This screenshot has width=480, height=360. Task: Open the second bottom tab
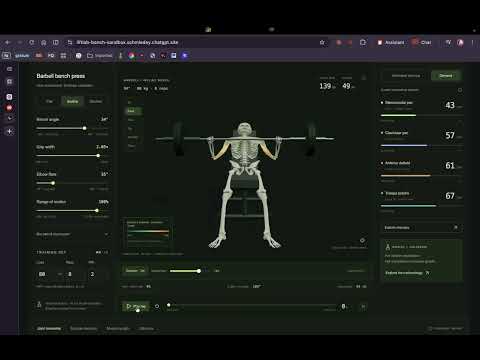83,329
